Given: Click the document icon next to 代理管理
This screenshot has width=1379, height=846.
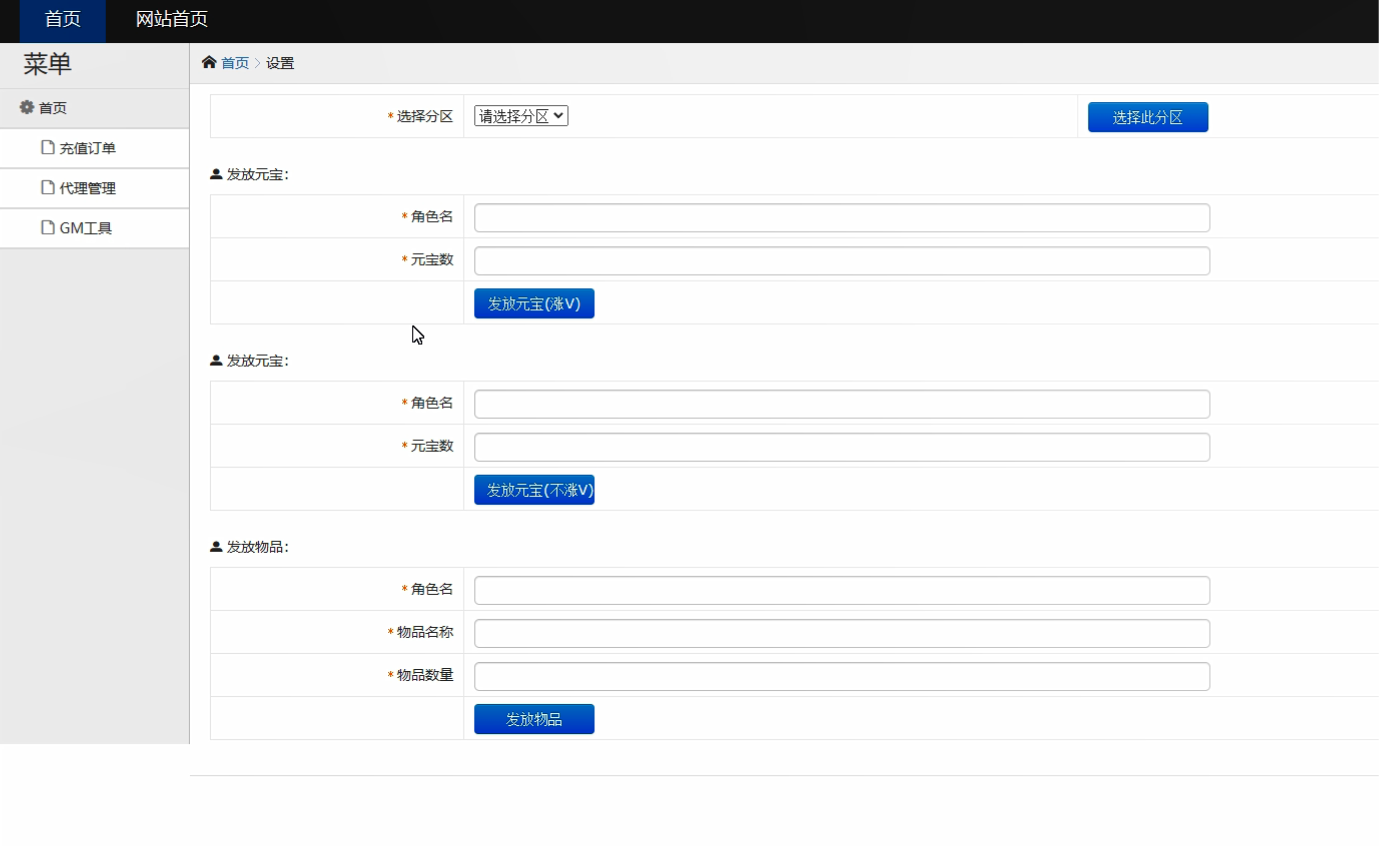Looking at the screenshot, I should tap(47, 188).
